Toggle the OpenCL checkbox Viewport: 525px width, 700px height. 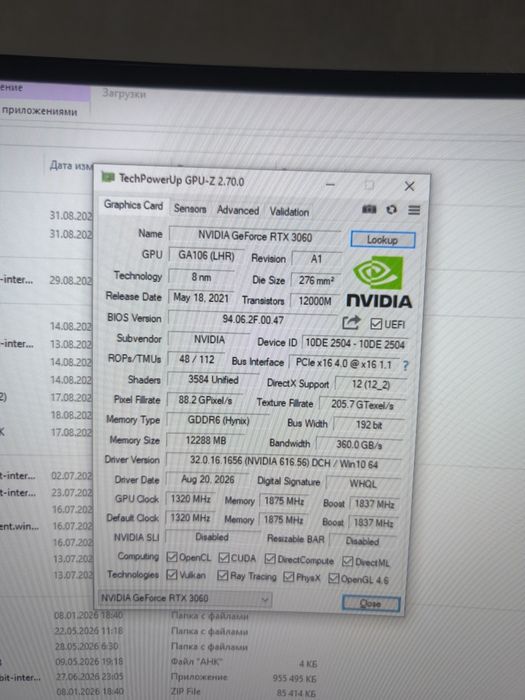point(172,557)
